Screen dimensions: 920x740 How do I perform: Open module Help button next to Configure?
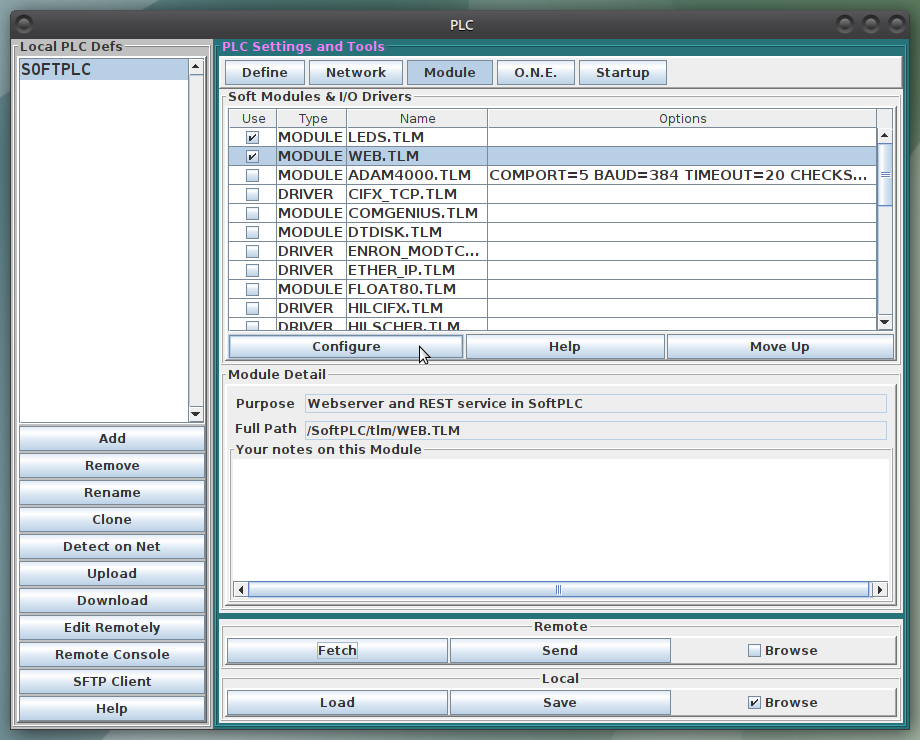[x=564, y=347]
